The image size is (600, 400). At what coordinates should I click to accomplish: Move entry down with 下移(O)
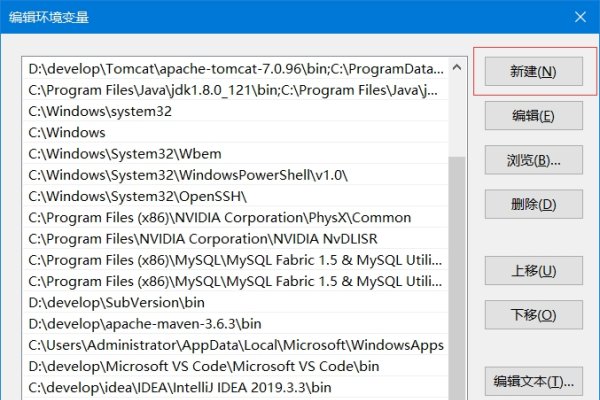(x=533, y=315)
